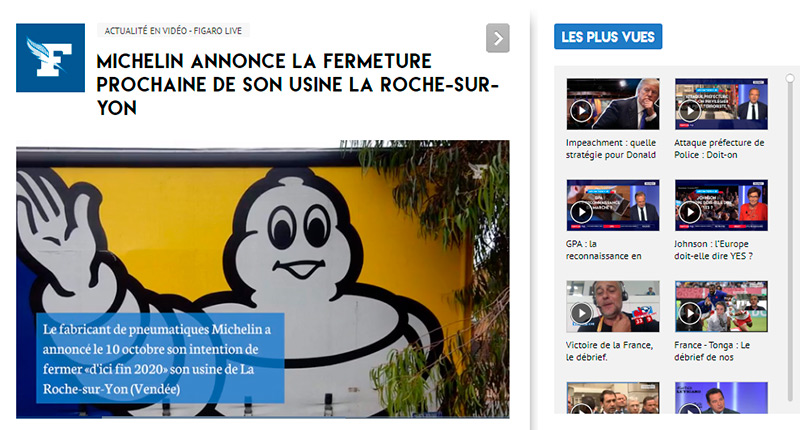Play the GPA reconnaissance video
800x430 pixels.
click(613, 205)
